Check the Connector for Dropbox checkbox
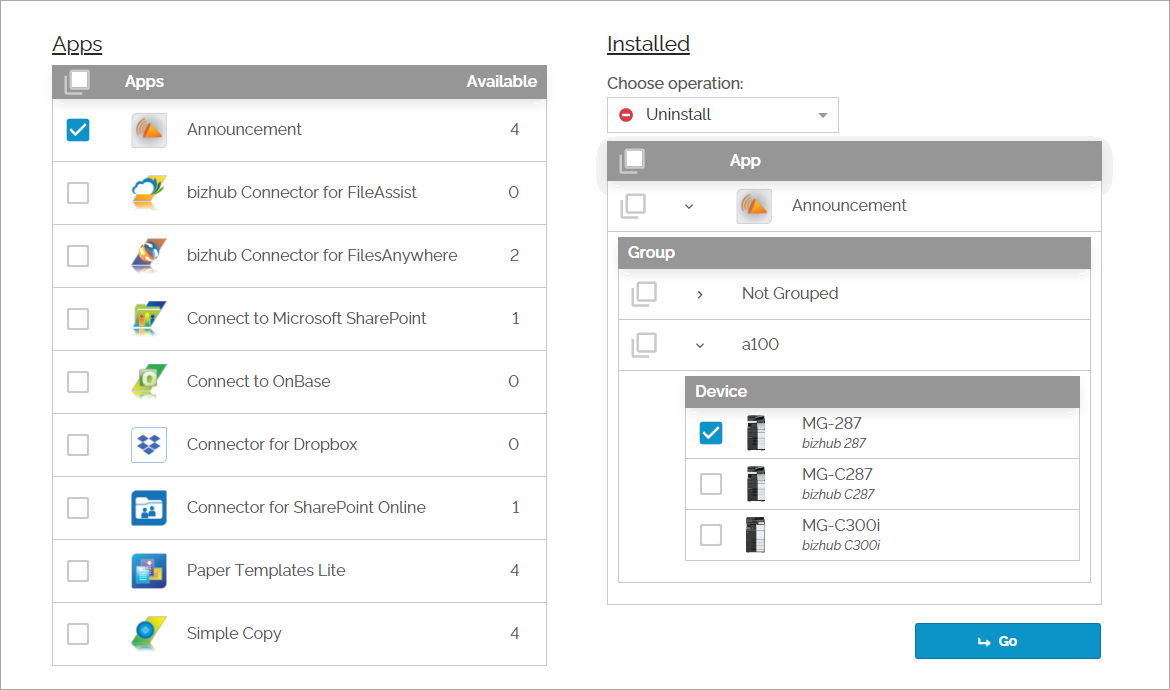 tap(78, 445)
